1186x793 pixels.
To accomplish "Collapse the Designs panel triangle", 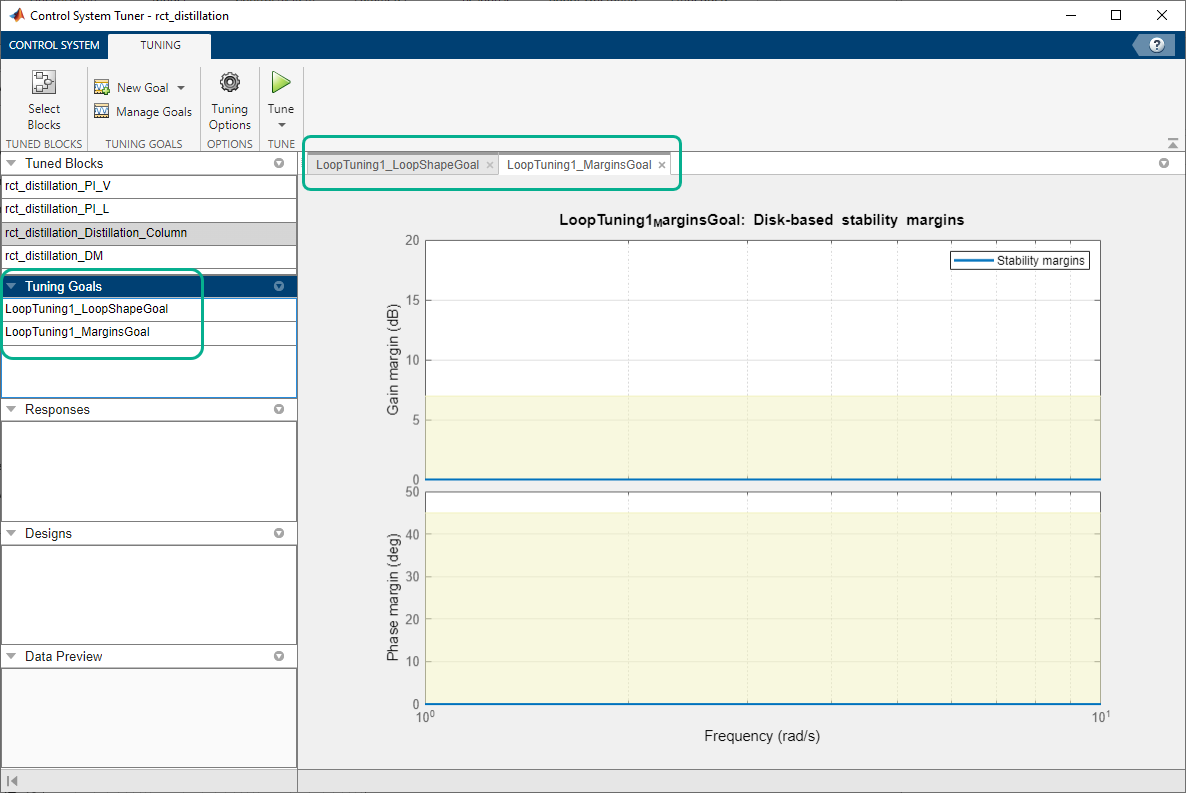I will click(11, 533).
